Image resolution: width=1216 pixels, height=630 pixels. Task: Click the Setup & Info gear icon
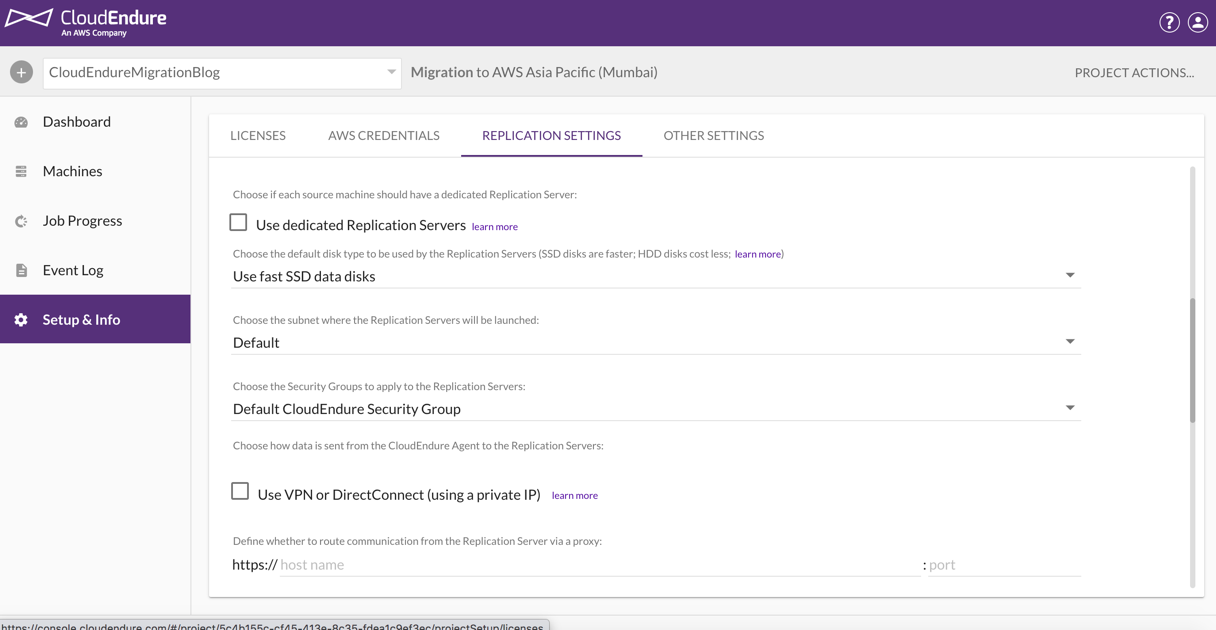pos(20,319)
